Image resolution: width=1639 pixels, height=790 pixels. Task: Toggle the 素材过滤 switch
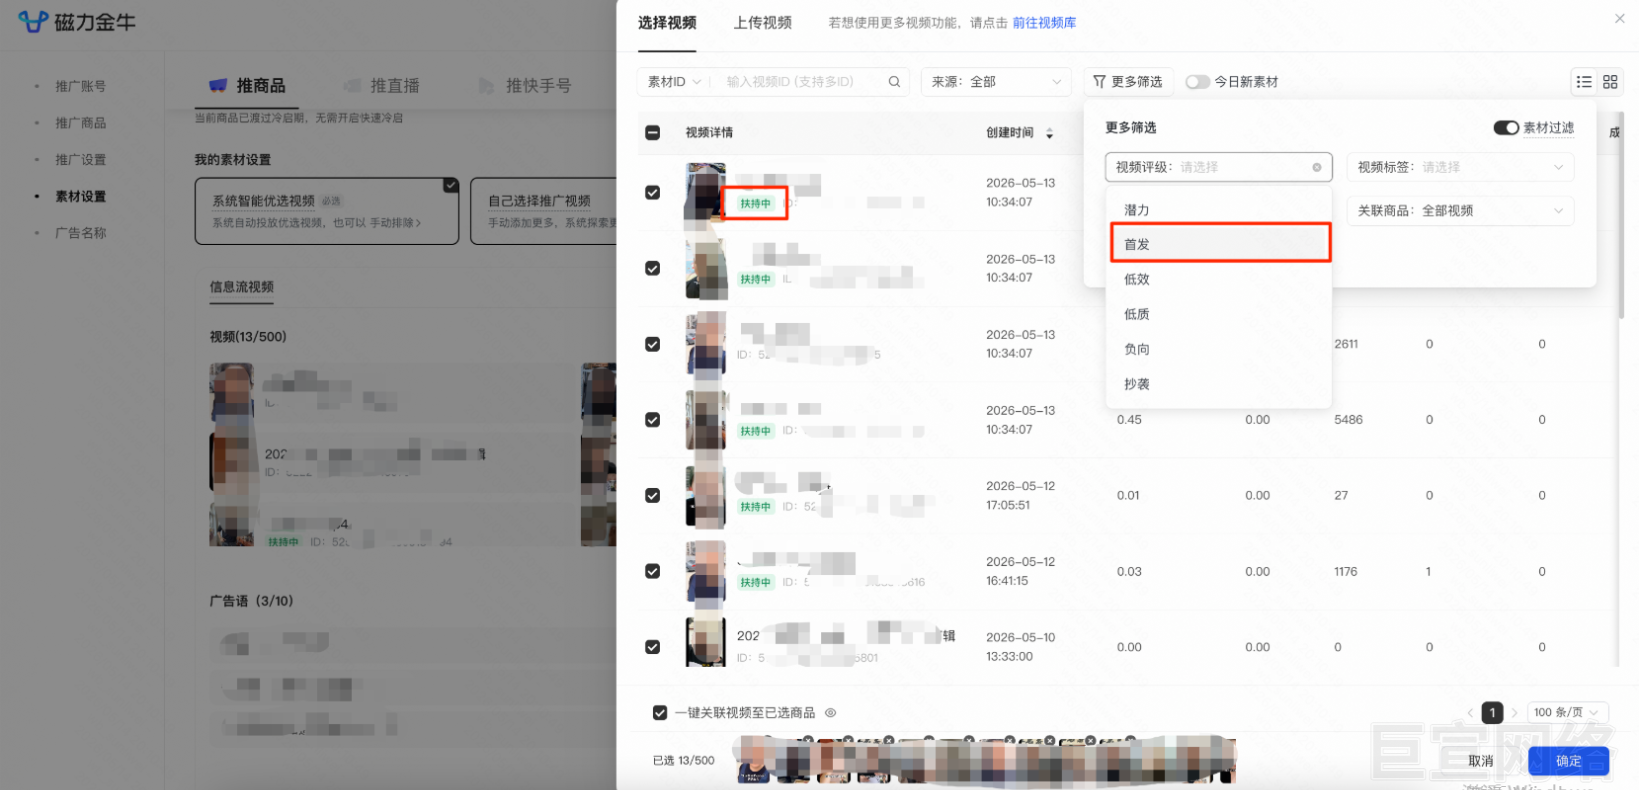pos(1506,128)
